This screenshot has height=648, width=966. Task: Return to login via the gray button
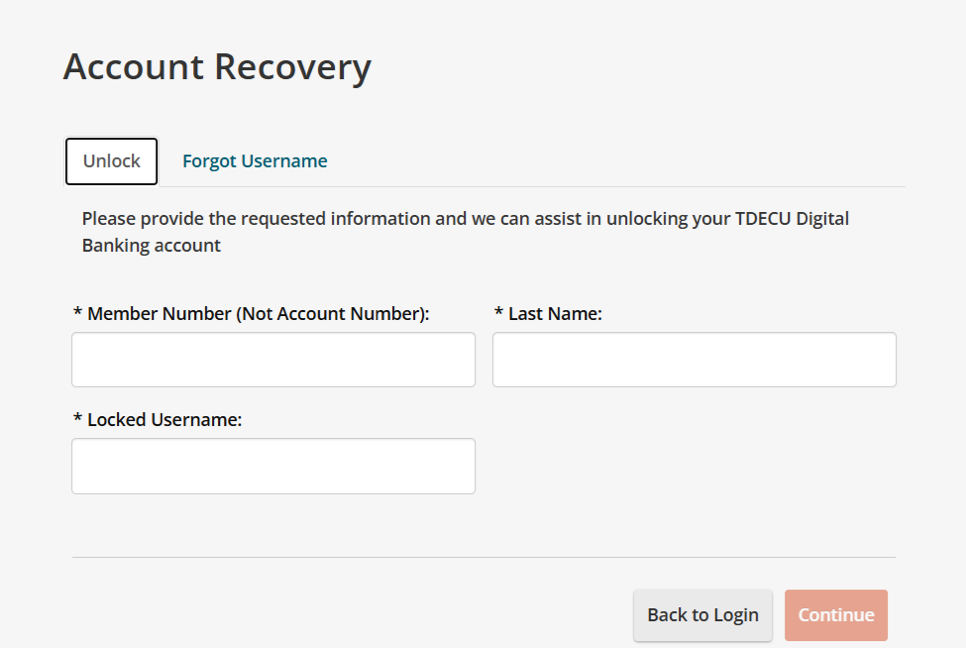coord(703,615)
